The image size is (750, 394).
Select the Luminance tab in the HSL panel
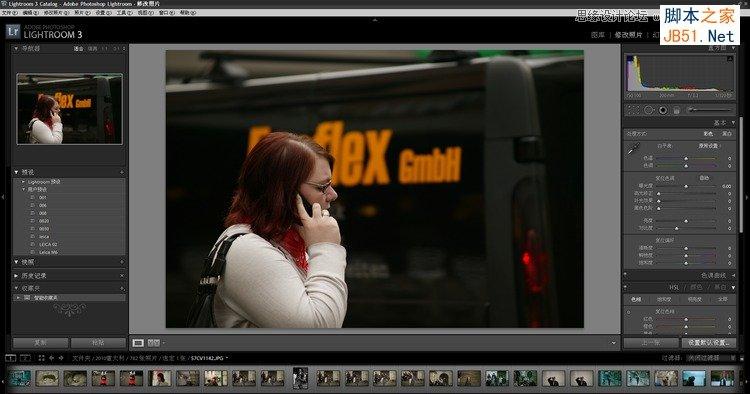[x=694, y=300]
